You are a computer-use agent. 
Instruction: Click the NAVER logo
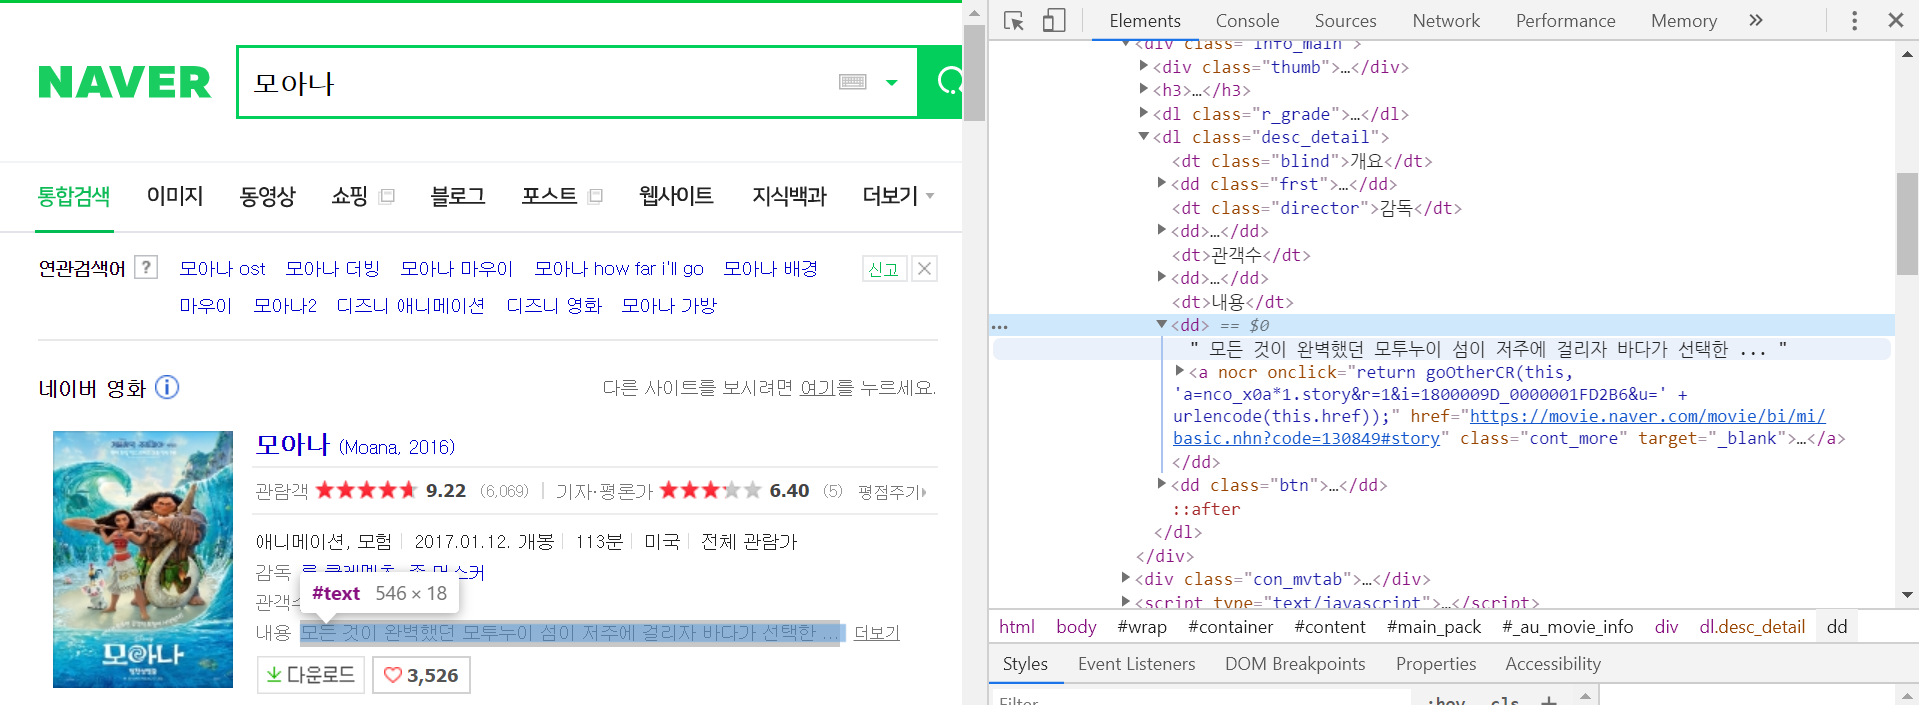coord(124,82)
